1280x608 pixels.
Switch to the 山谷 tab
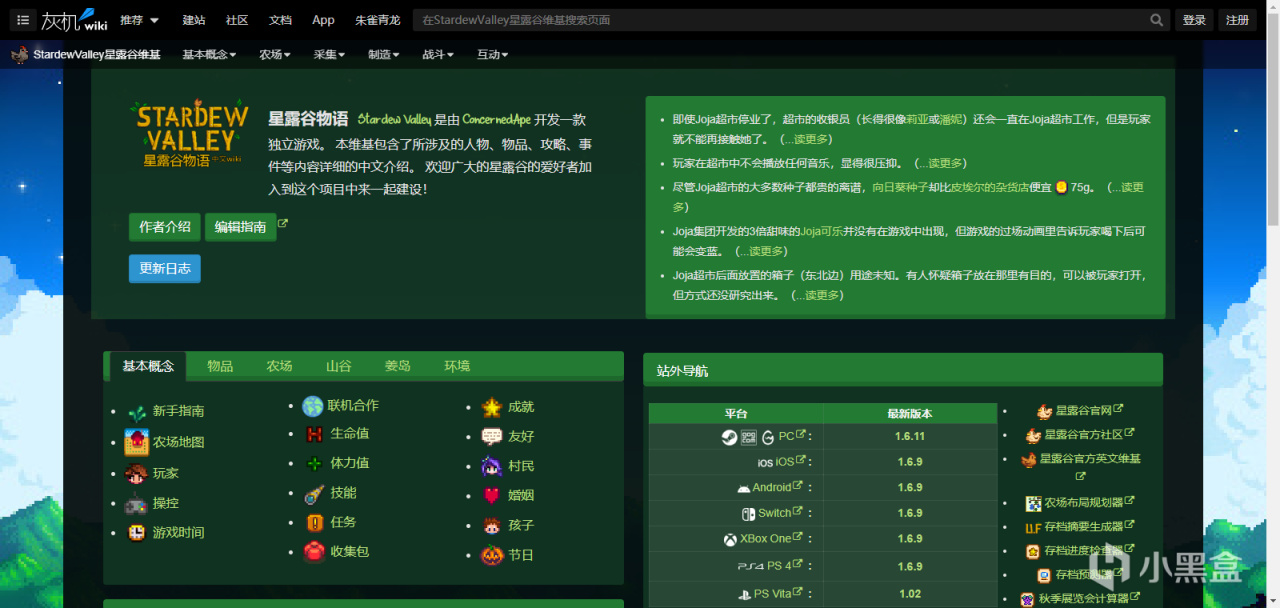[x=338, y=366]
